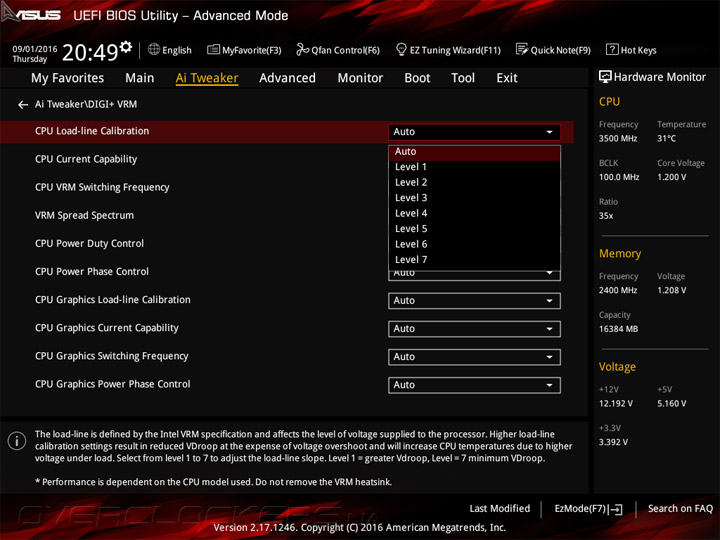Switch to My Favorites tab
This screenshot has height=540, width=720.
point(68,78)
